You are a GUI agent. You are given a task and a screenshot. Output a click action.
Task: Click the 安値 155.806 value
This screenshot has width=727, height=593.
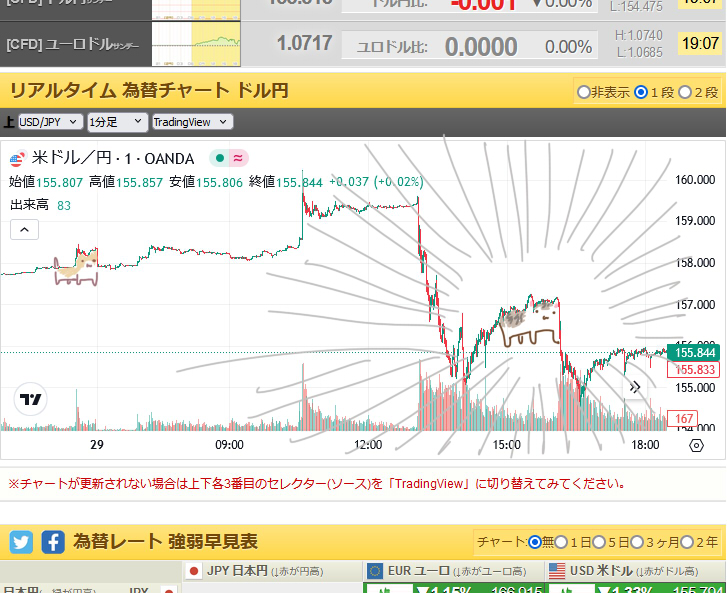(x=206, y=182)
